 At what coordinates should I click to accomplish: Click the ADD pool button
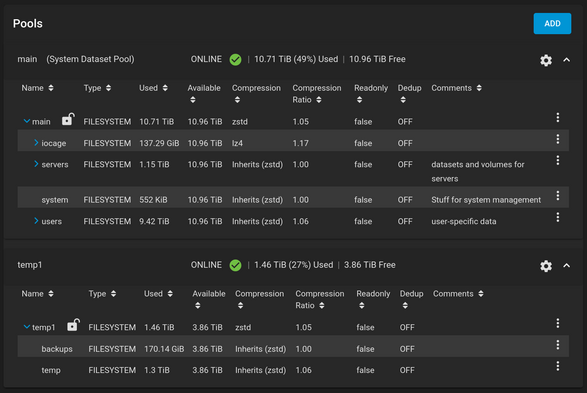pyautogui.click(x=552, y=24)
